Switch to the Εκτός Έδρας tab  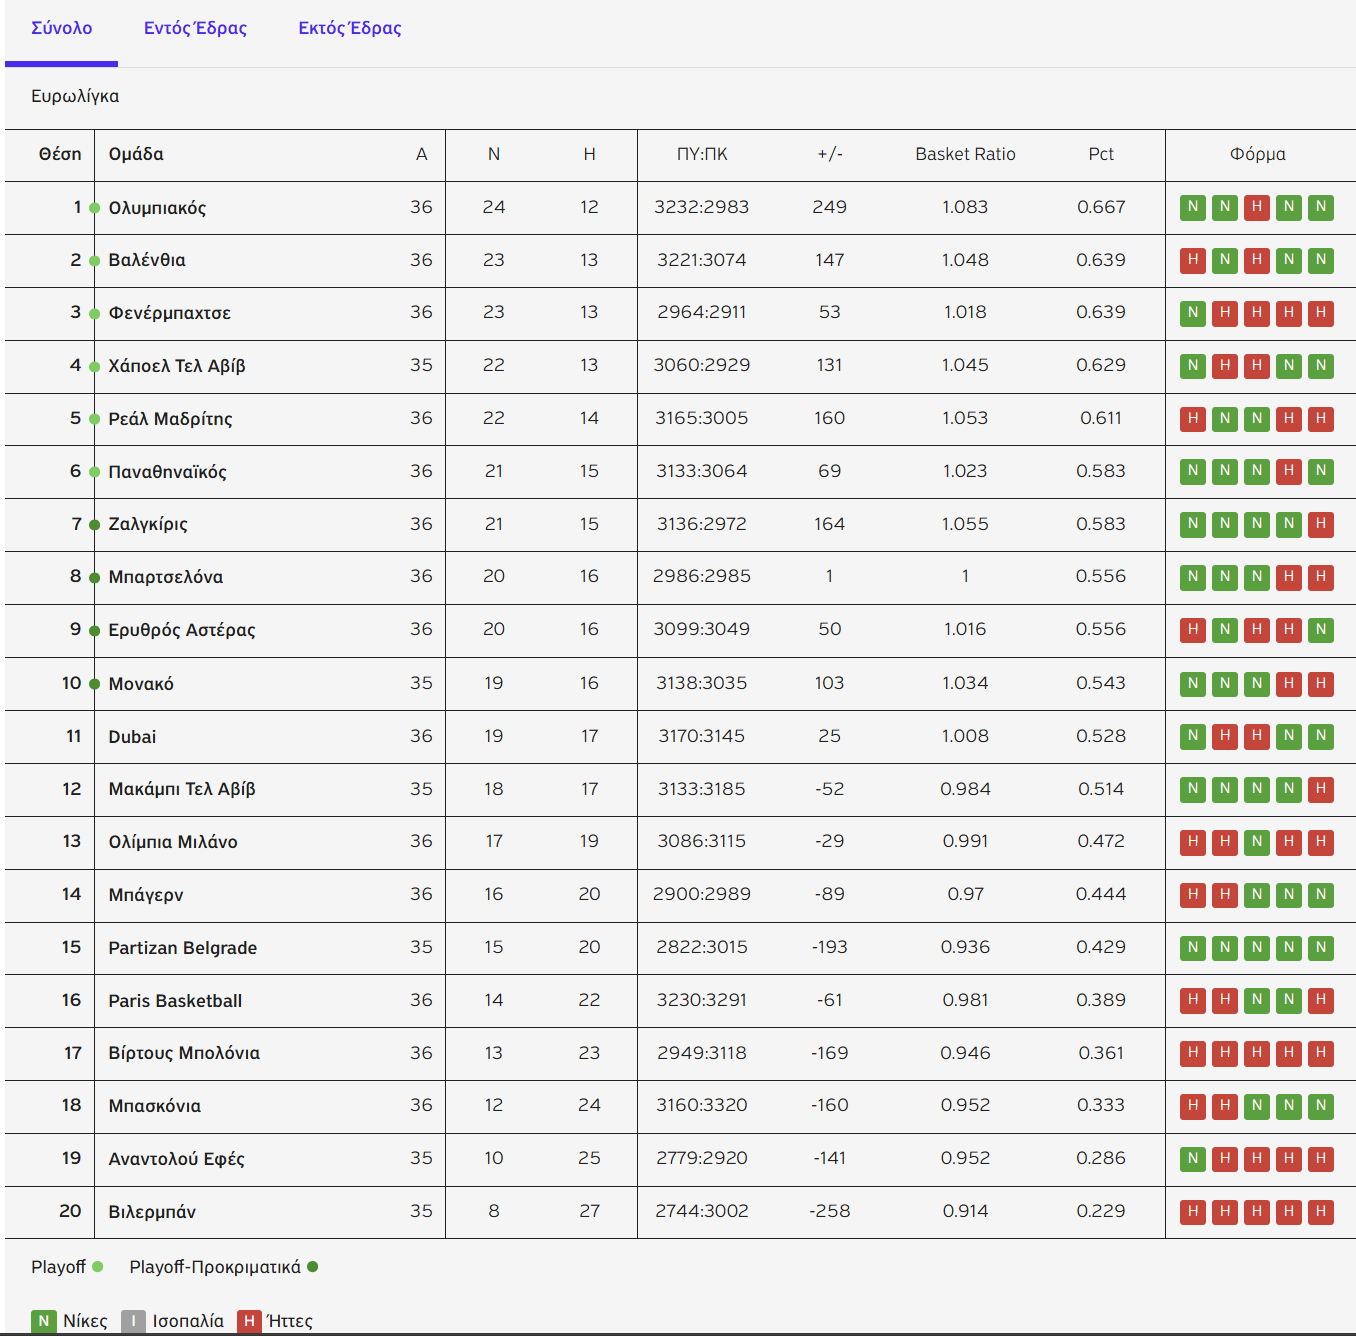pyautogui.click(x=349, y=28)
